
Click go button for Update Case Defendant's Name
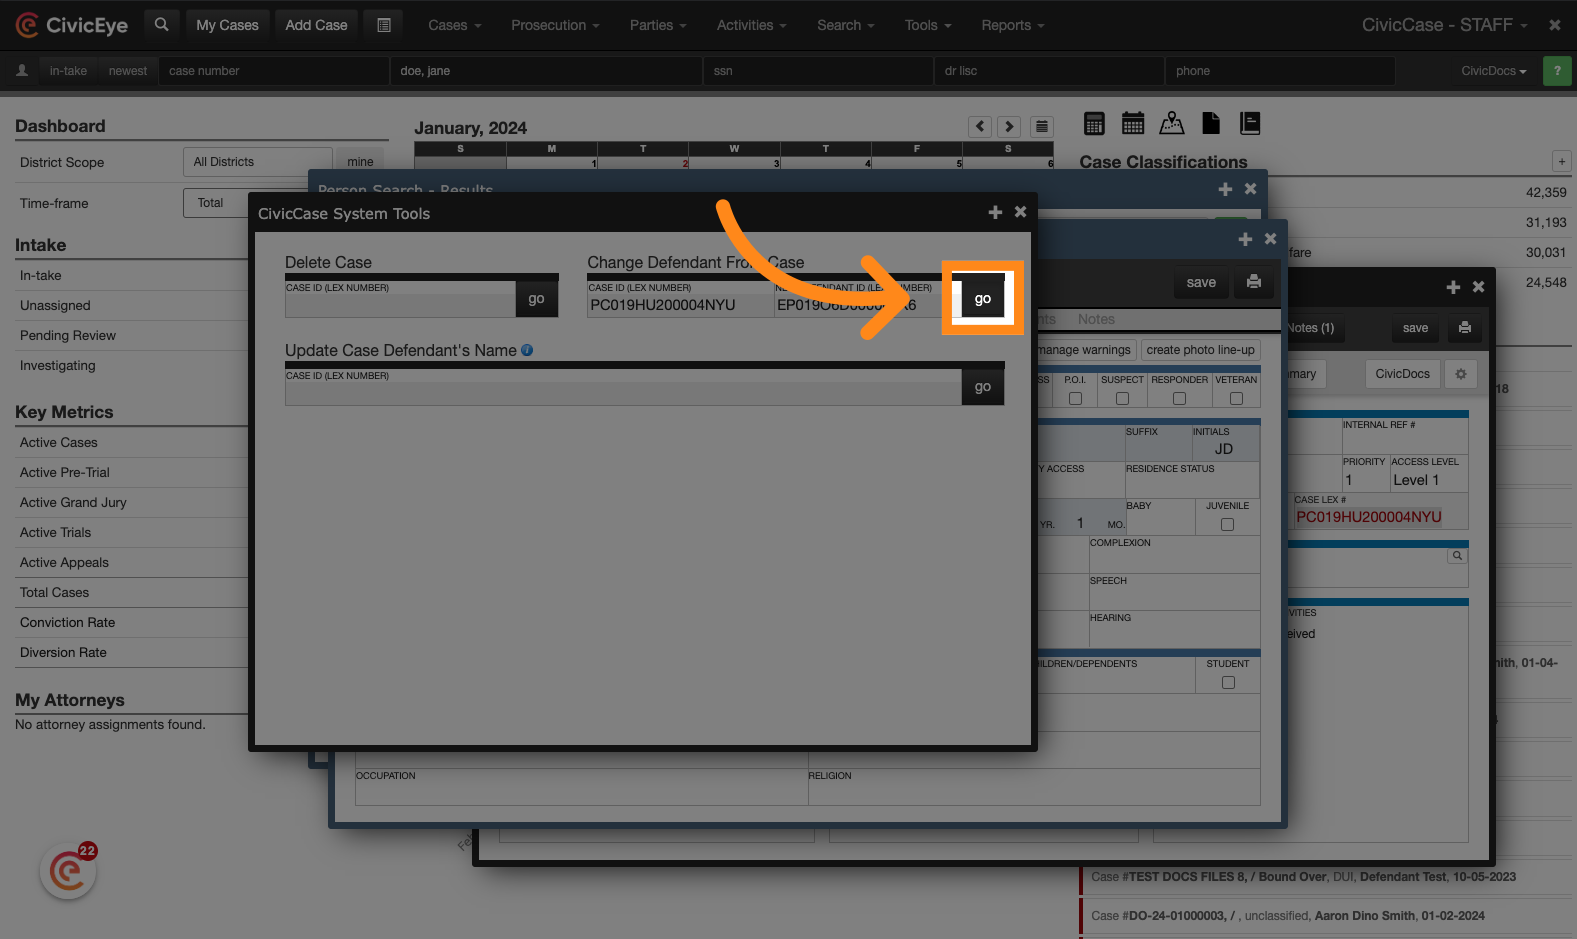click(x=983, y=387)
